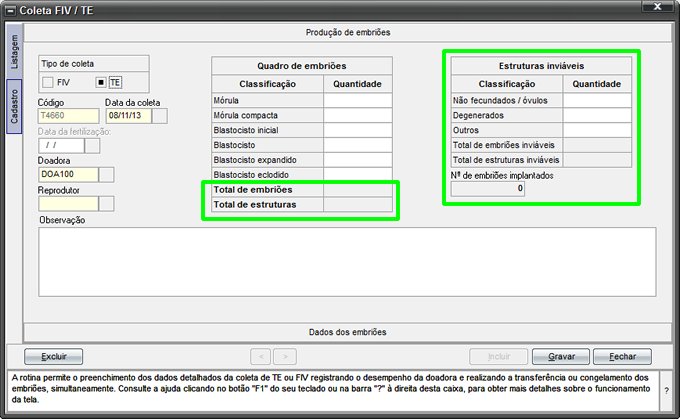Check the FIV collection type box
This screenshot has width=680, height=419.
[48, 82]
